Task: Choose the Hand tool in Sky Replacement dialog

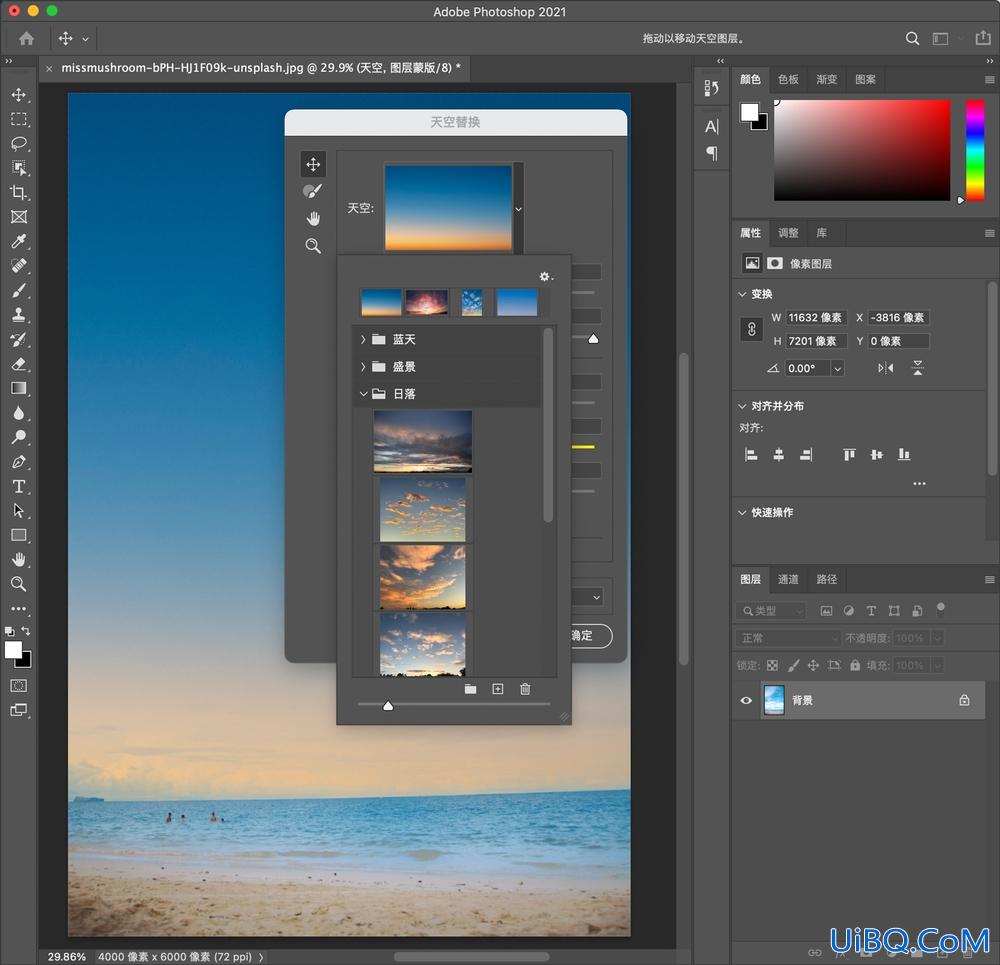Action: pyautogui.click(x=312, y=219)
